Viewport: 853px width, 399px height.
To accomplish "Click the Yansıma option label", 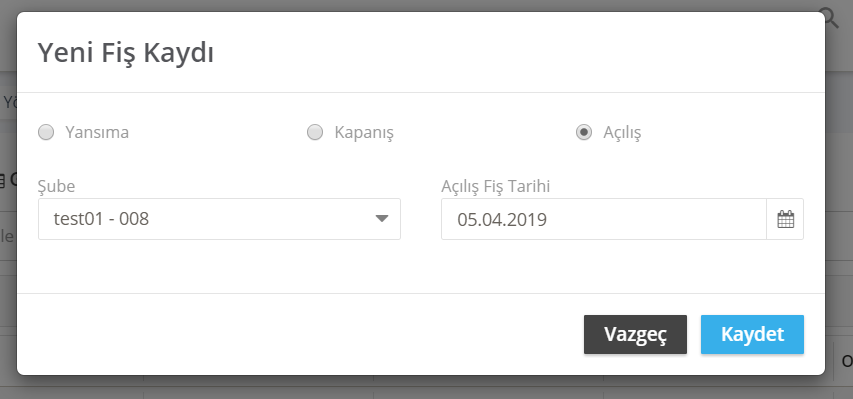I will point(97,132).
